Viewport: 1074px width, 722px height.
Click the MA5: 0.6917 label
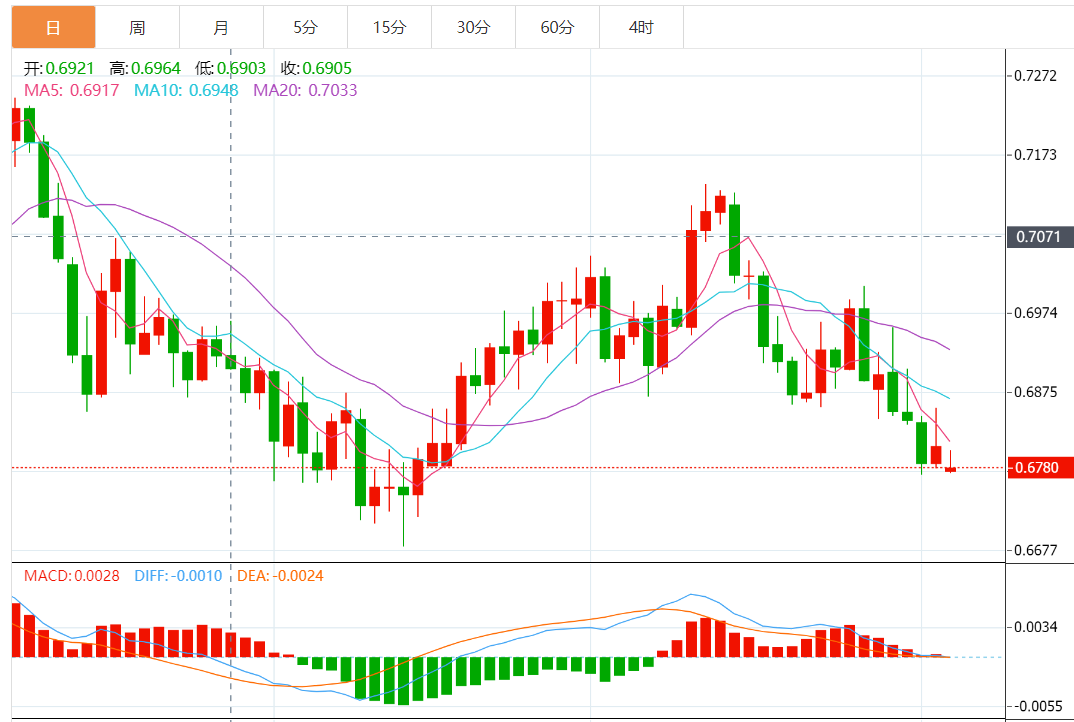71,90
